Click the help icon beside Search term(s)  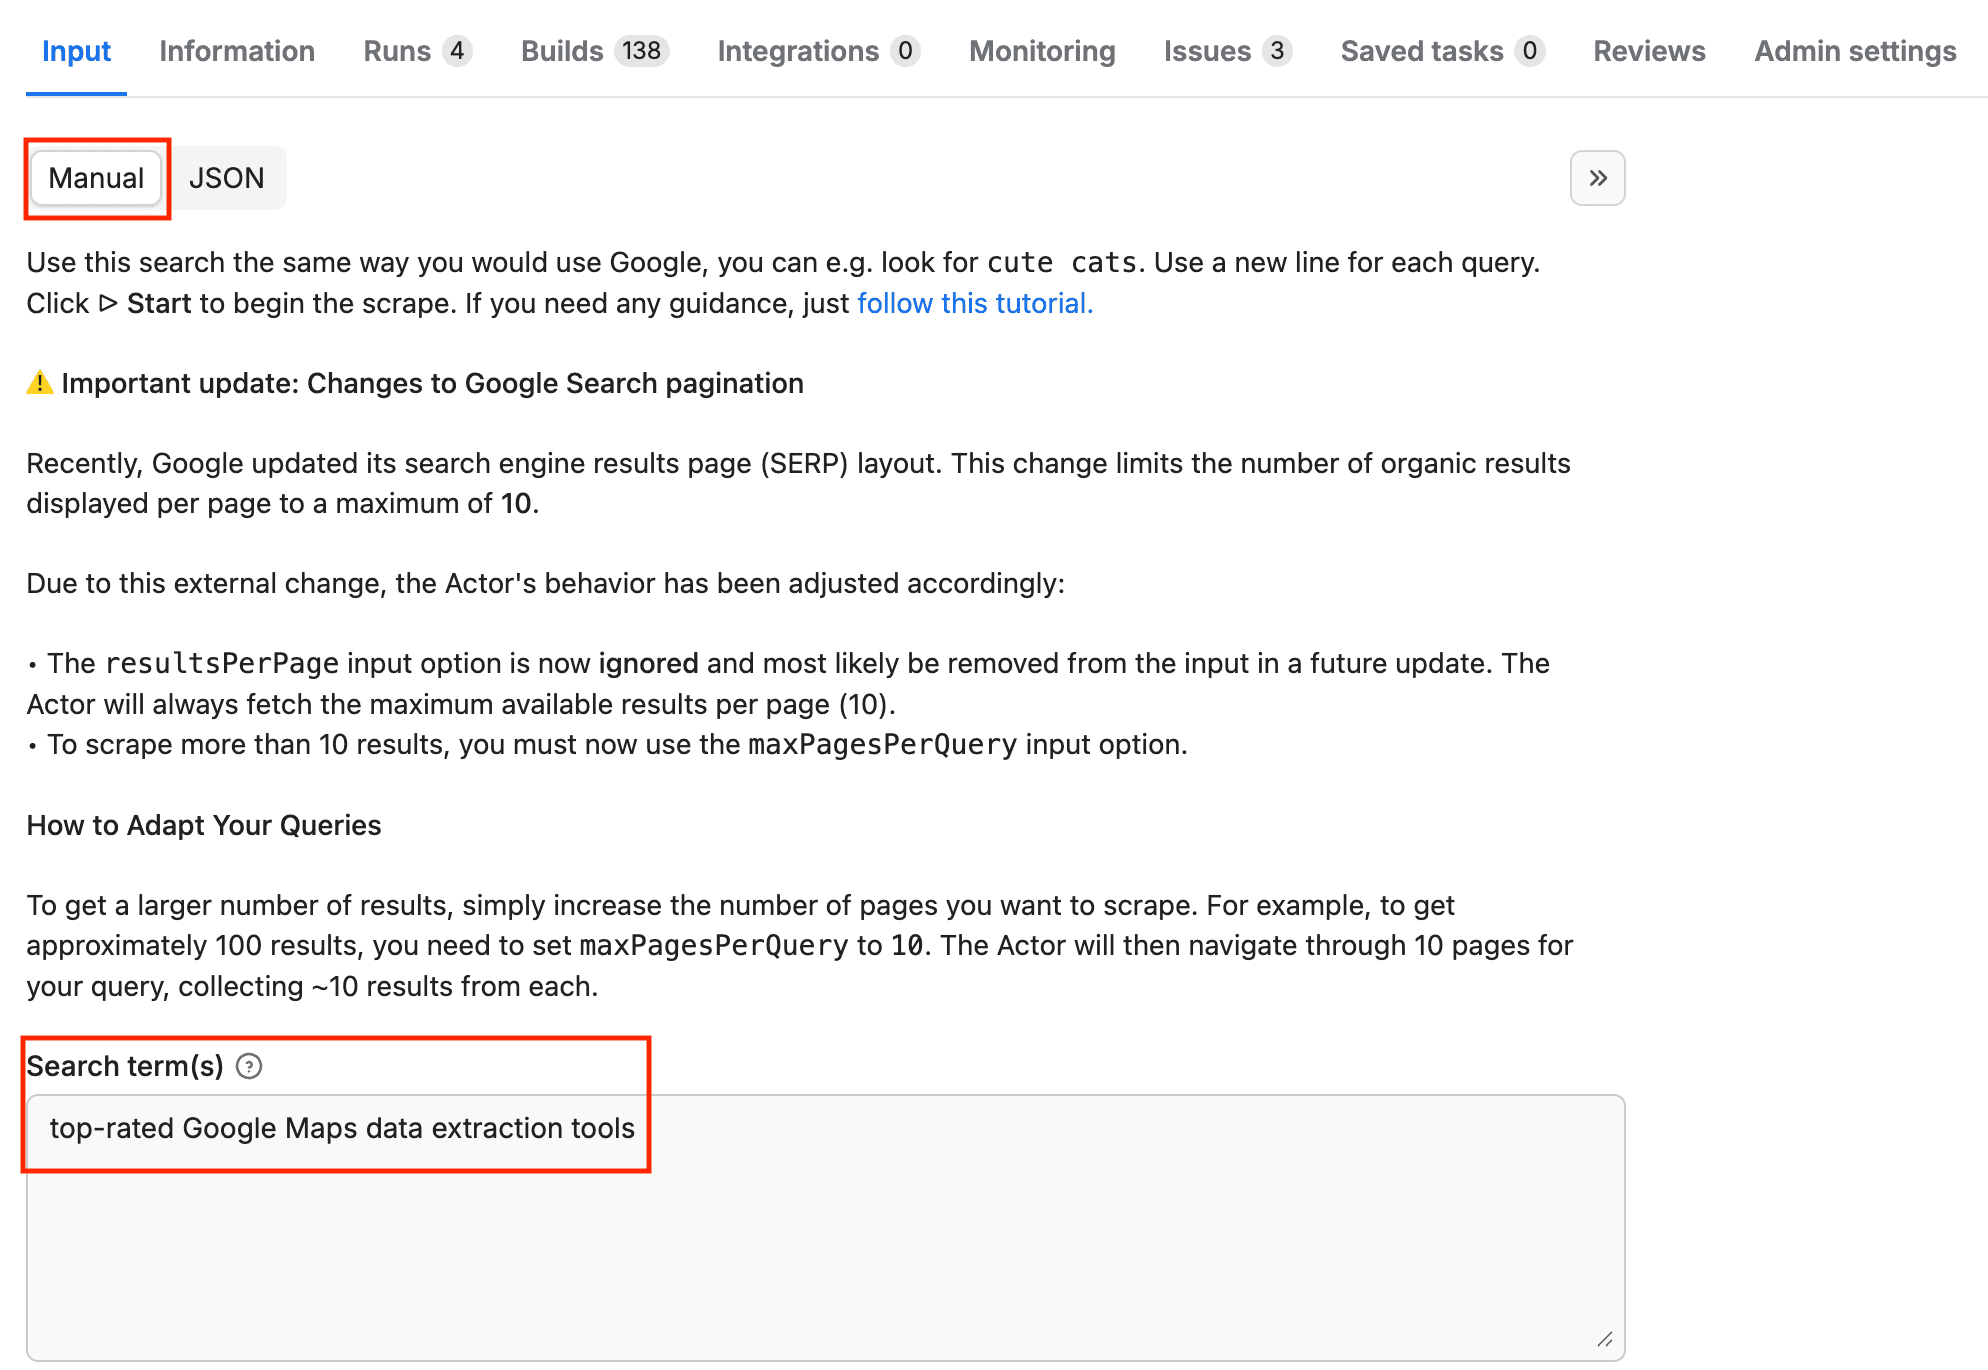pyautogui.click(x=249, y=1066)
